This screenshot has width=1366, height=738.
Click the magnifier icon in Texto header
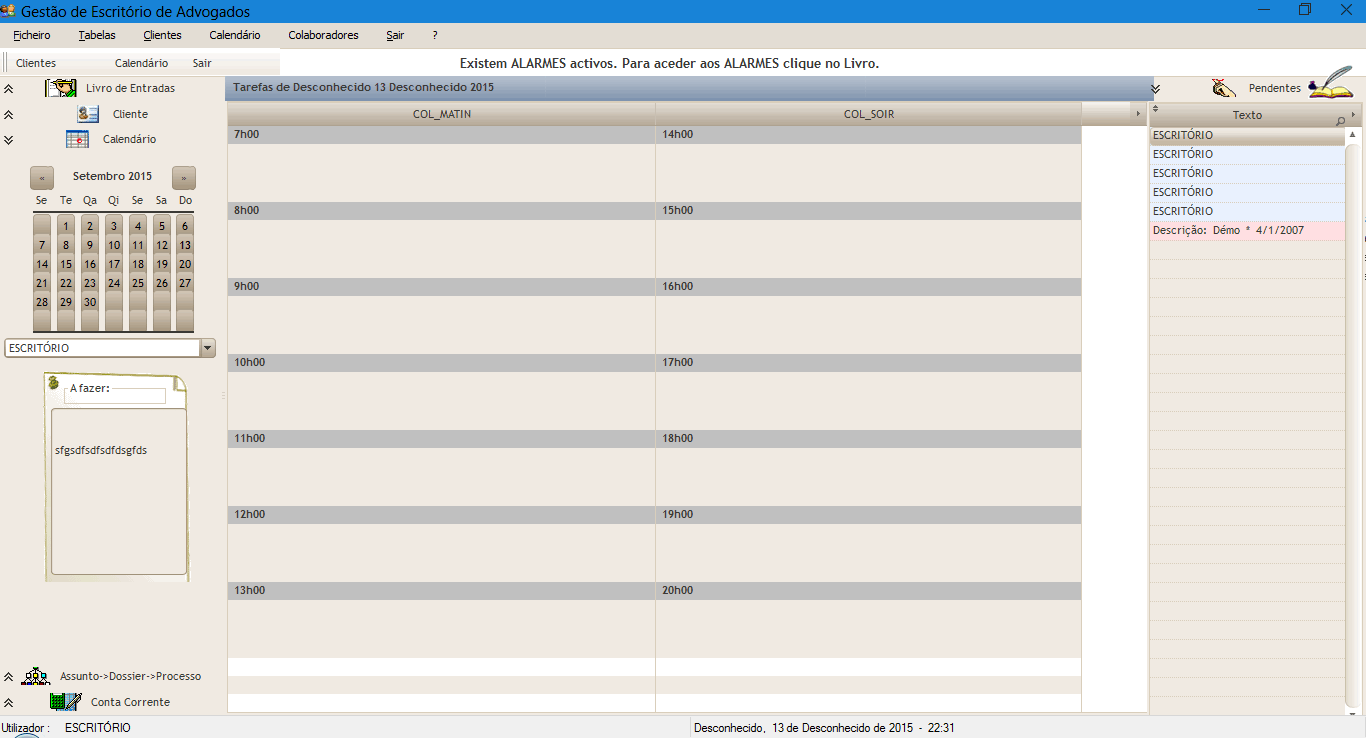[1340, 120]
